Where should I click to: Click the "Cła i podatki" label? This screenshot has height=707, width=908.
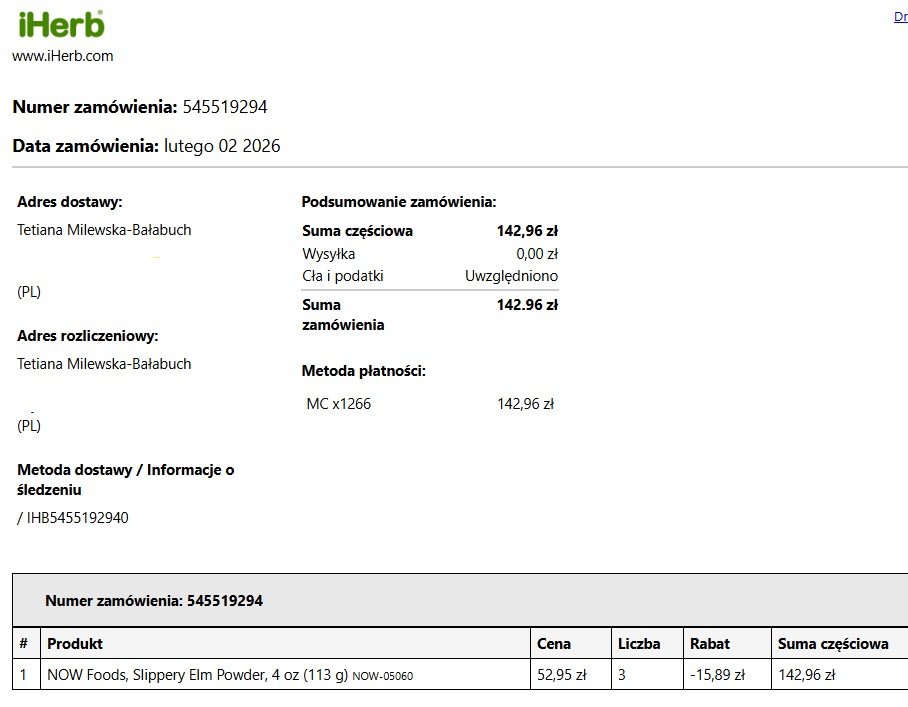click(x=343, y=276)
